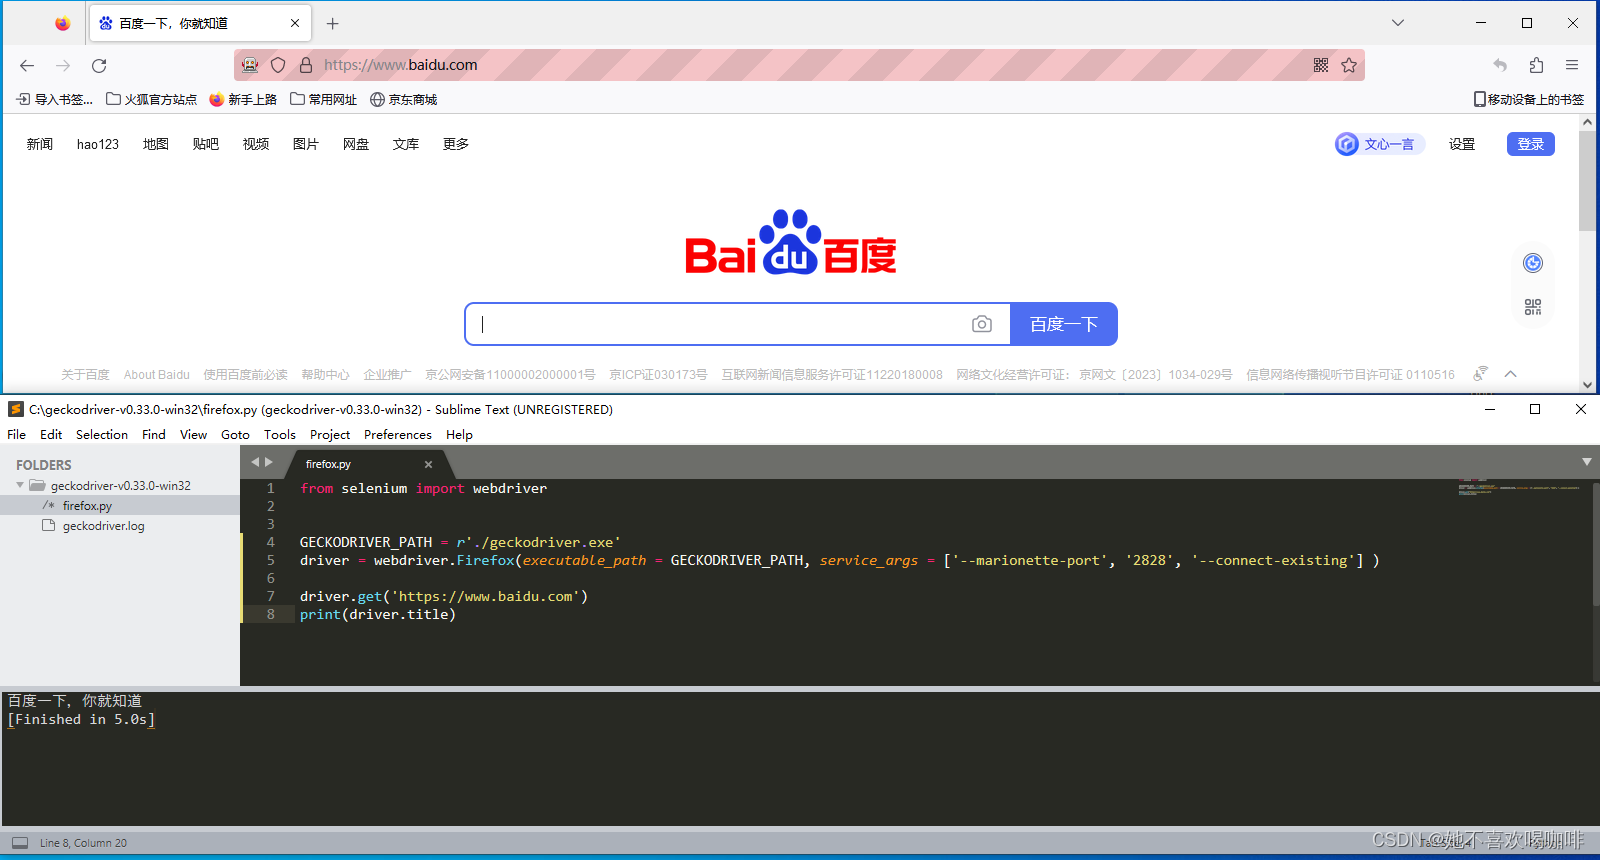Go back in Firefox navigation
Image resolution: width=1600 pixels, height=860 pixels.
point(27,65)
